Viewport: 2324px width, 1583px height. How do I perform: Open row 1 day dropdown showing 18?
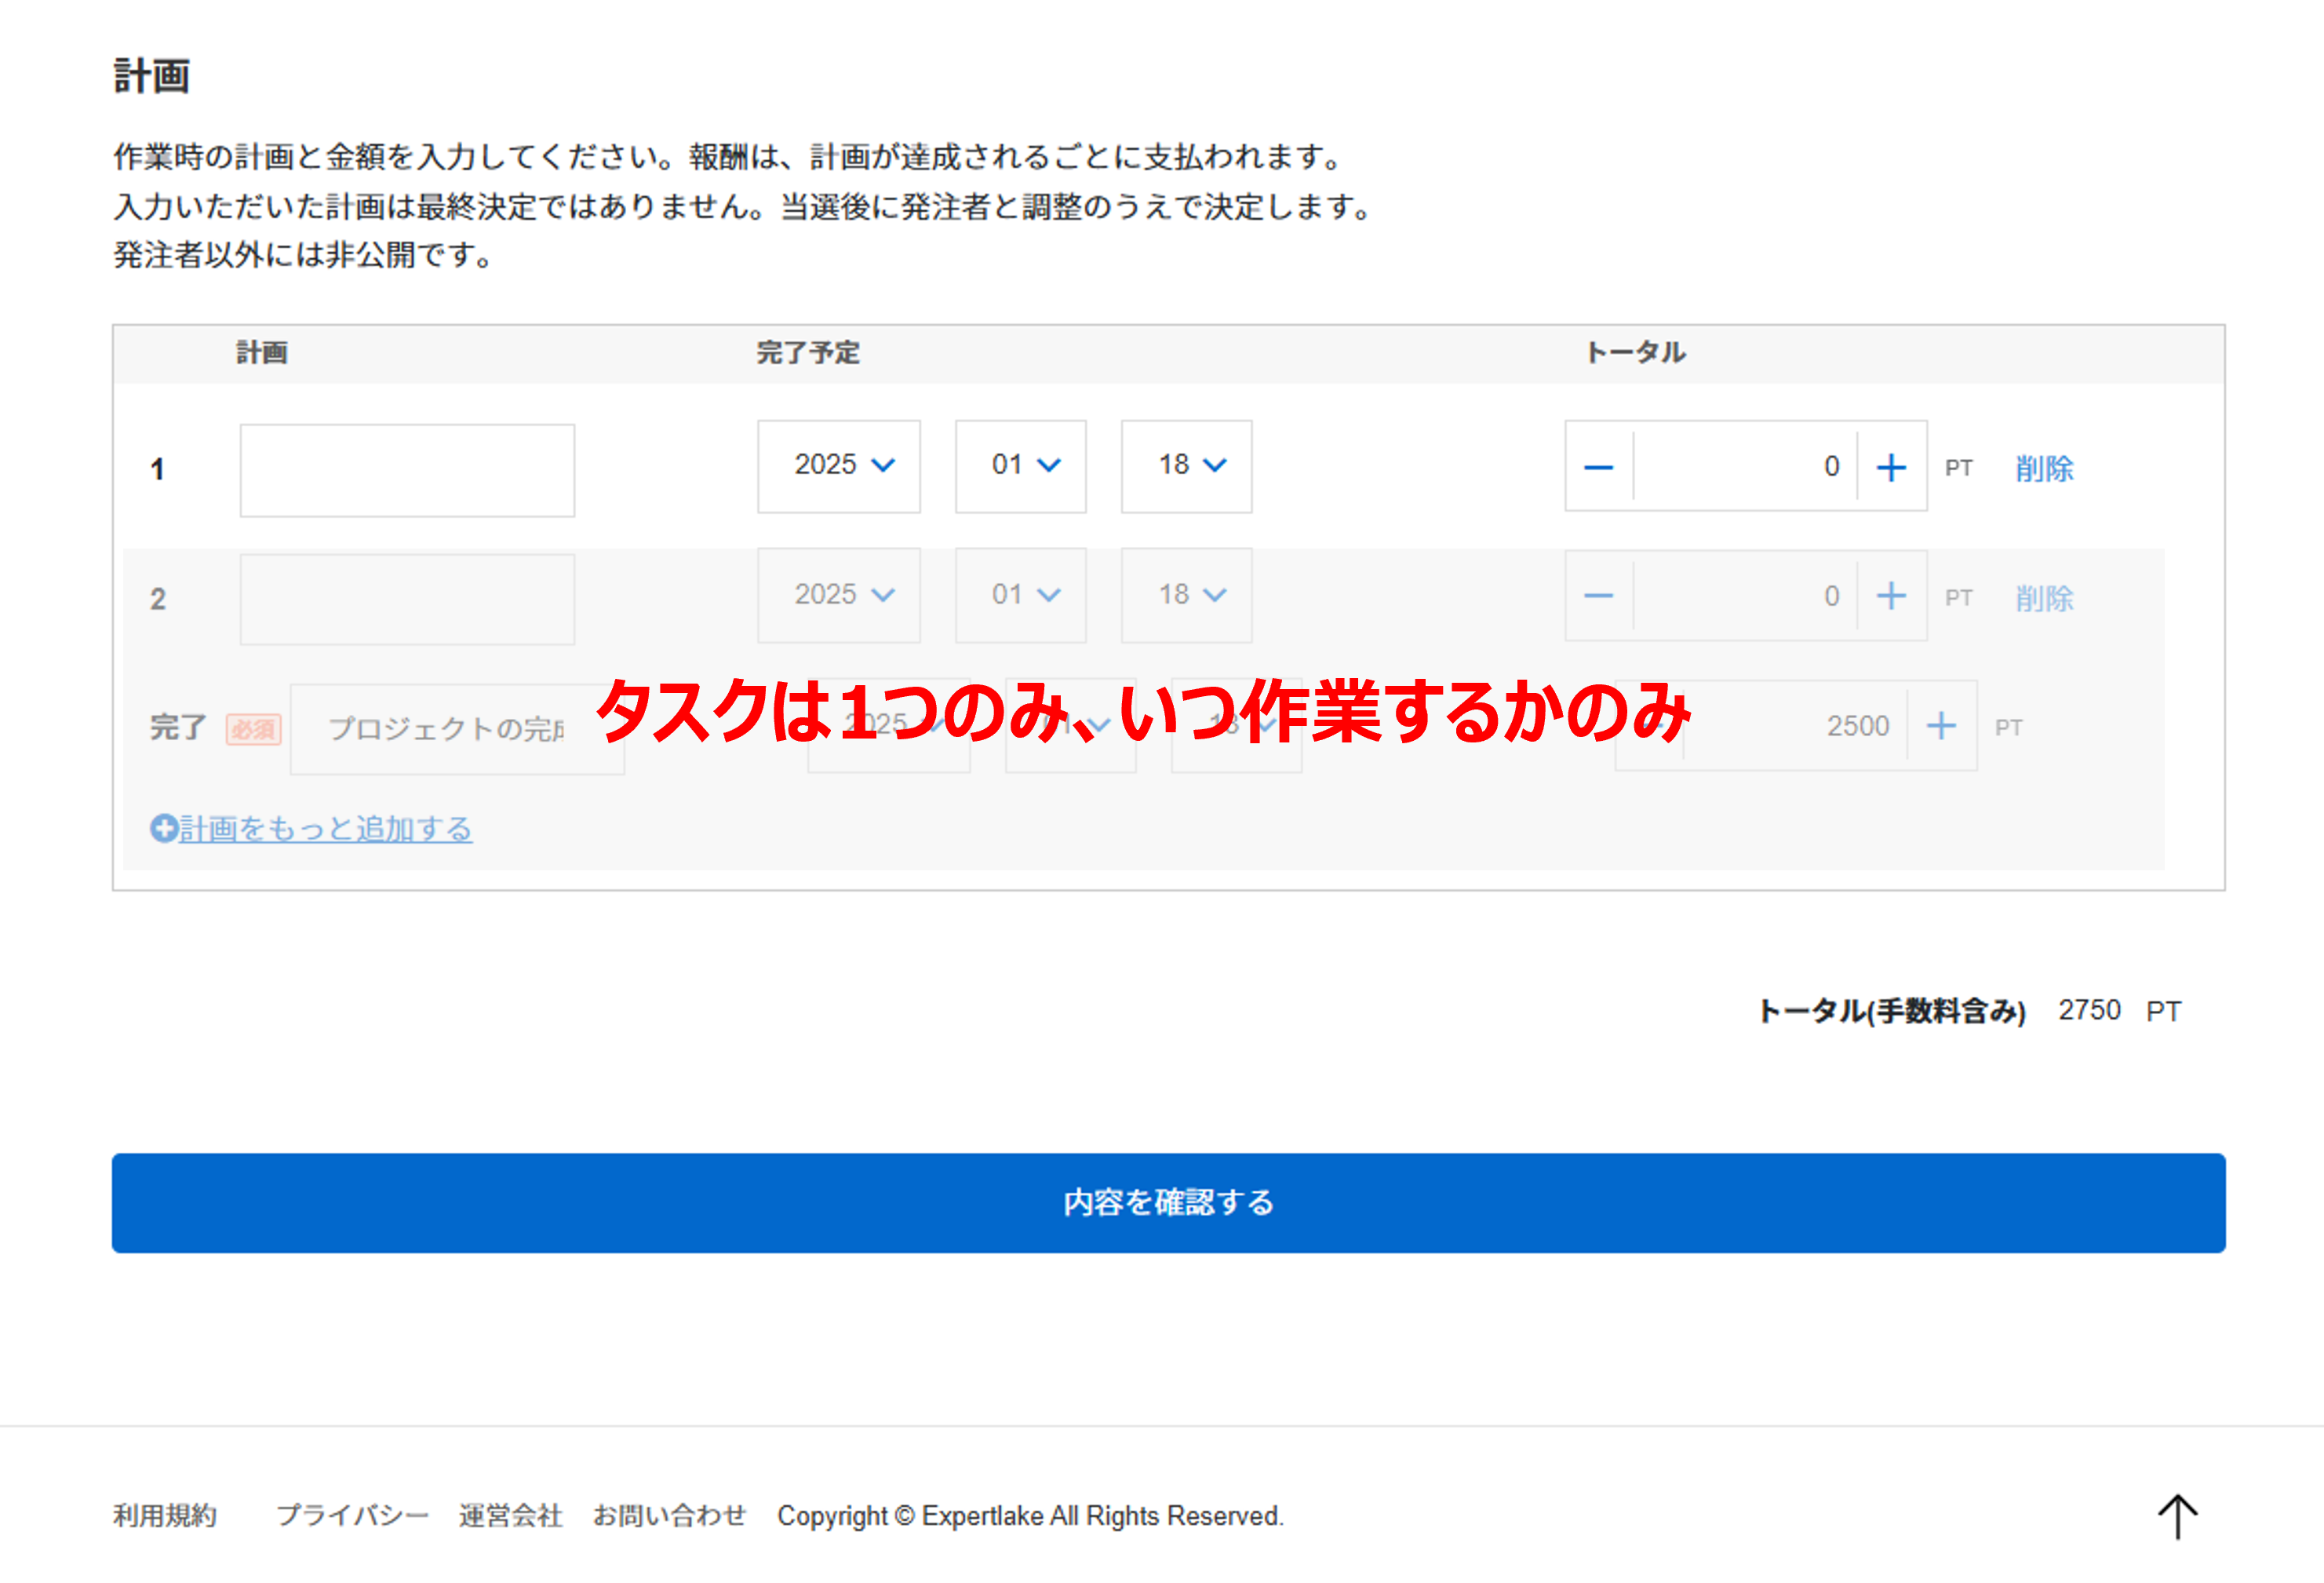[x=1186, y=466]
